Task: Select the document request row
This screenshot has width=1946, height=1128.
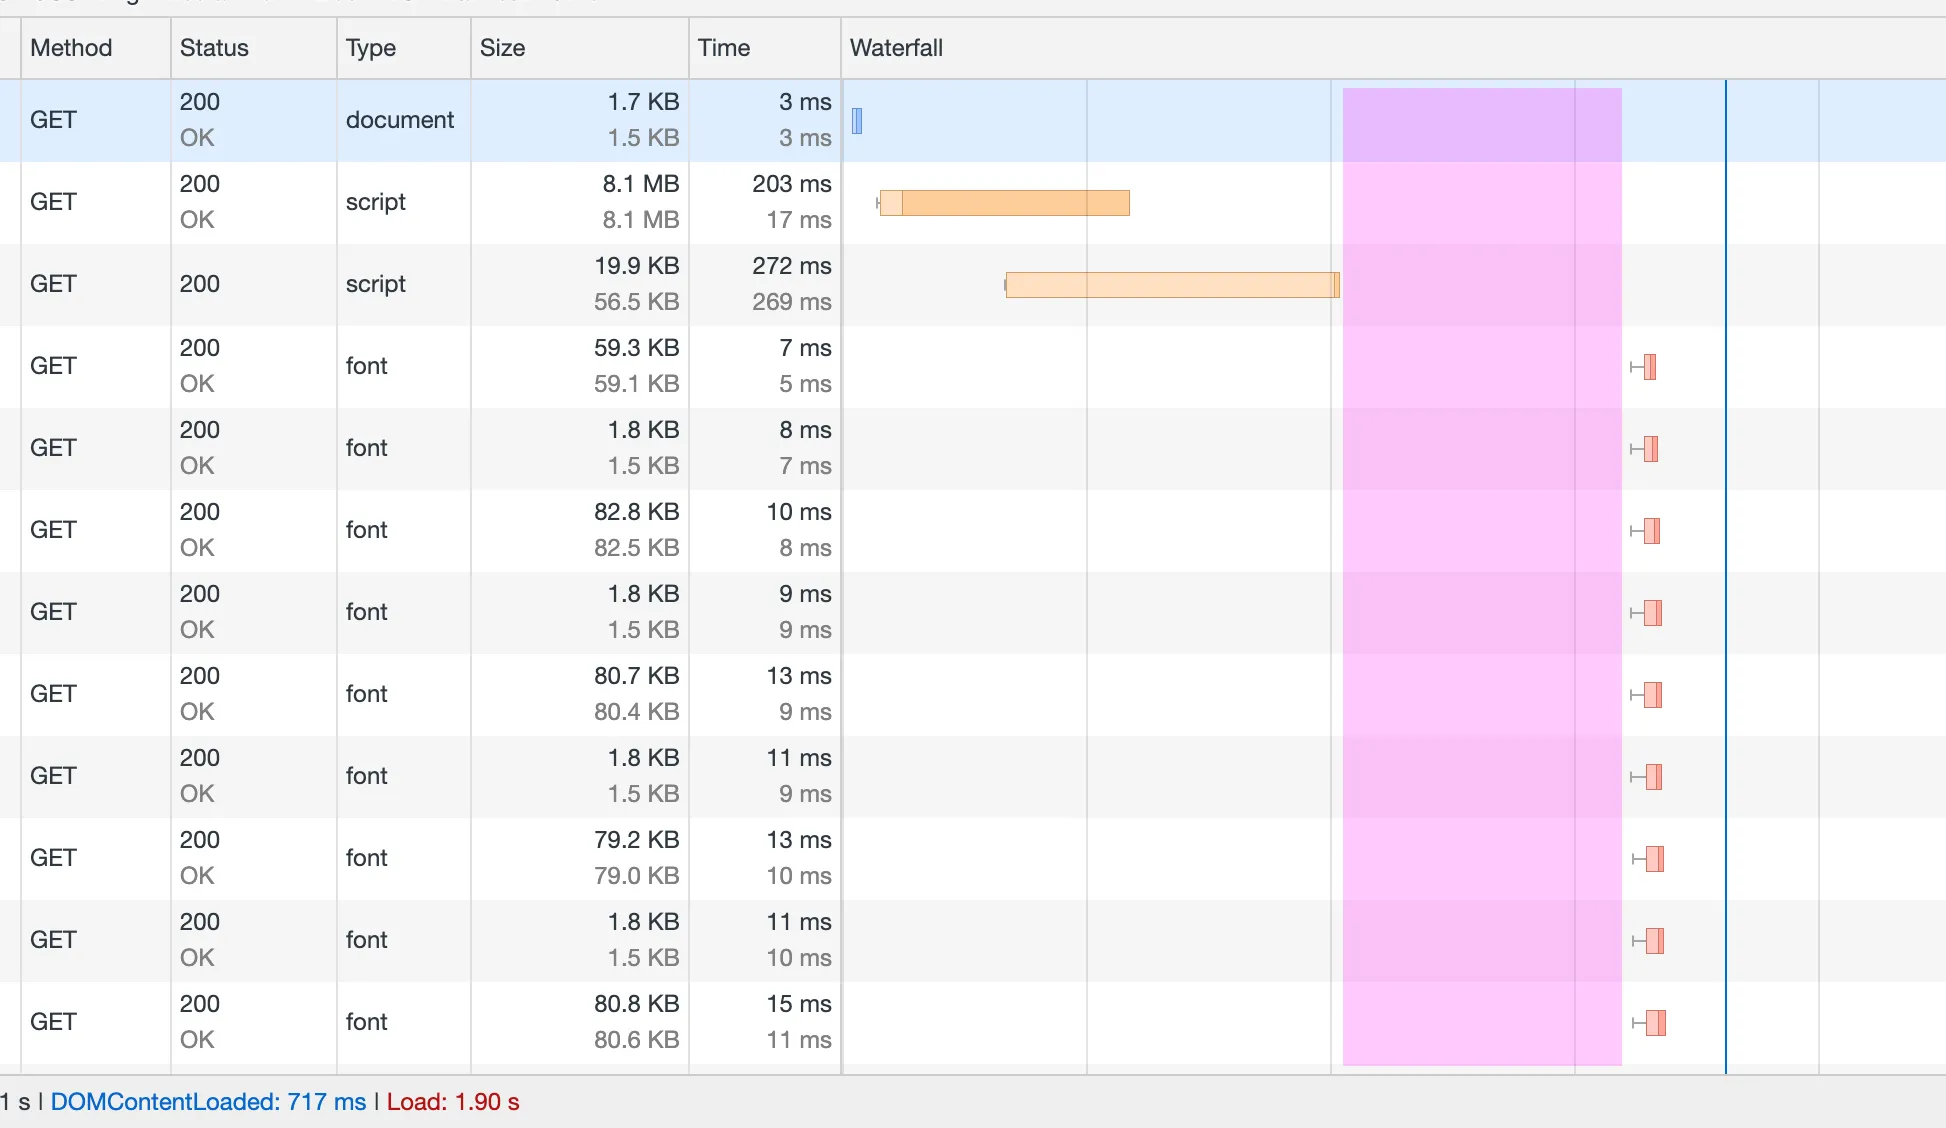Action: [x=400, y=120]
